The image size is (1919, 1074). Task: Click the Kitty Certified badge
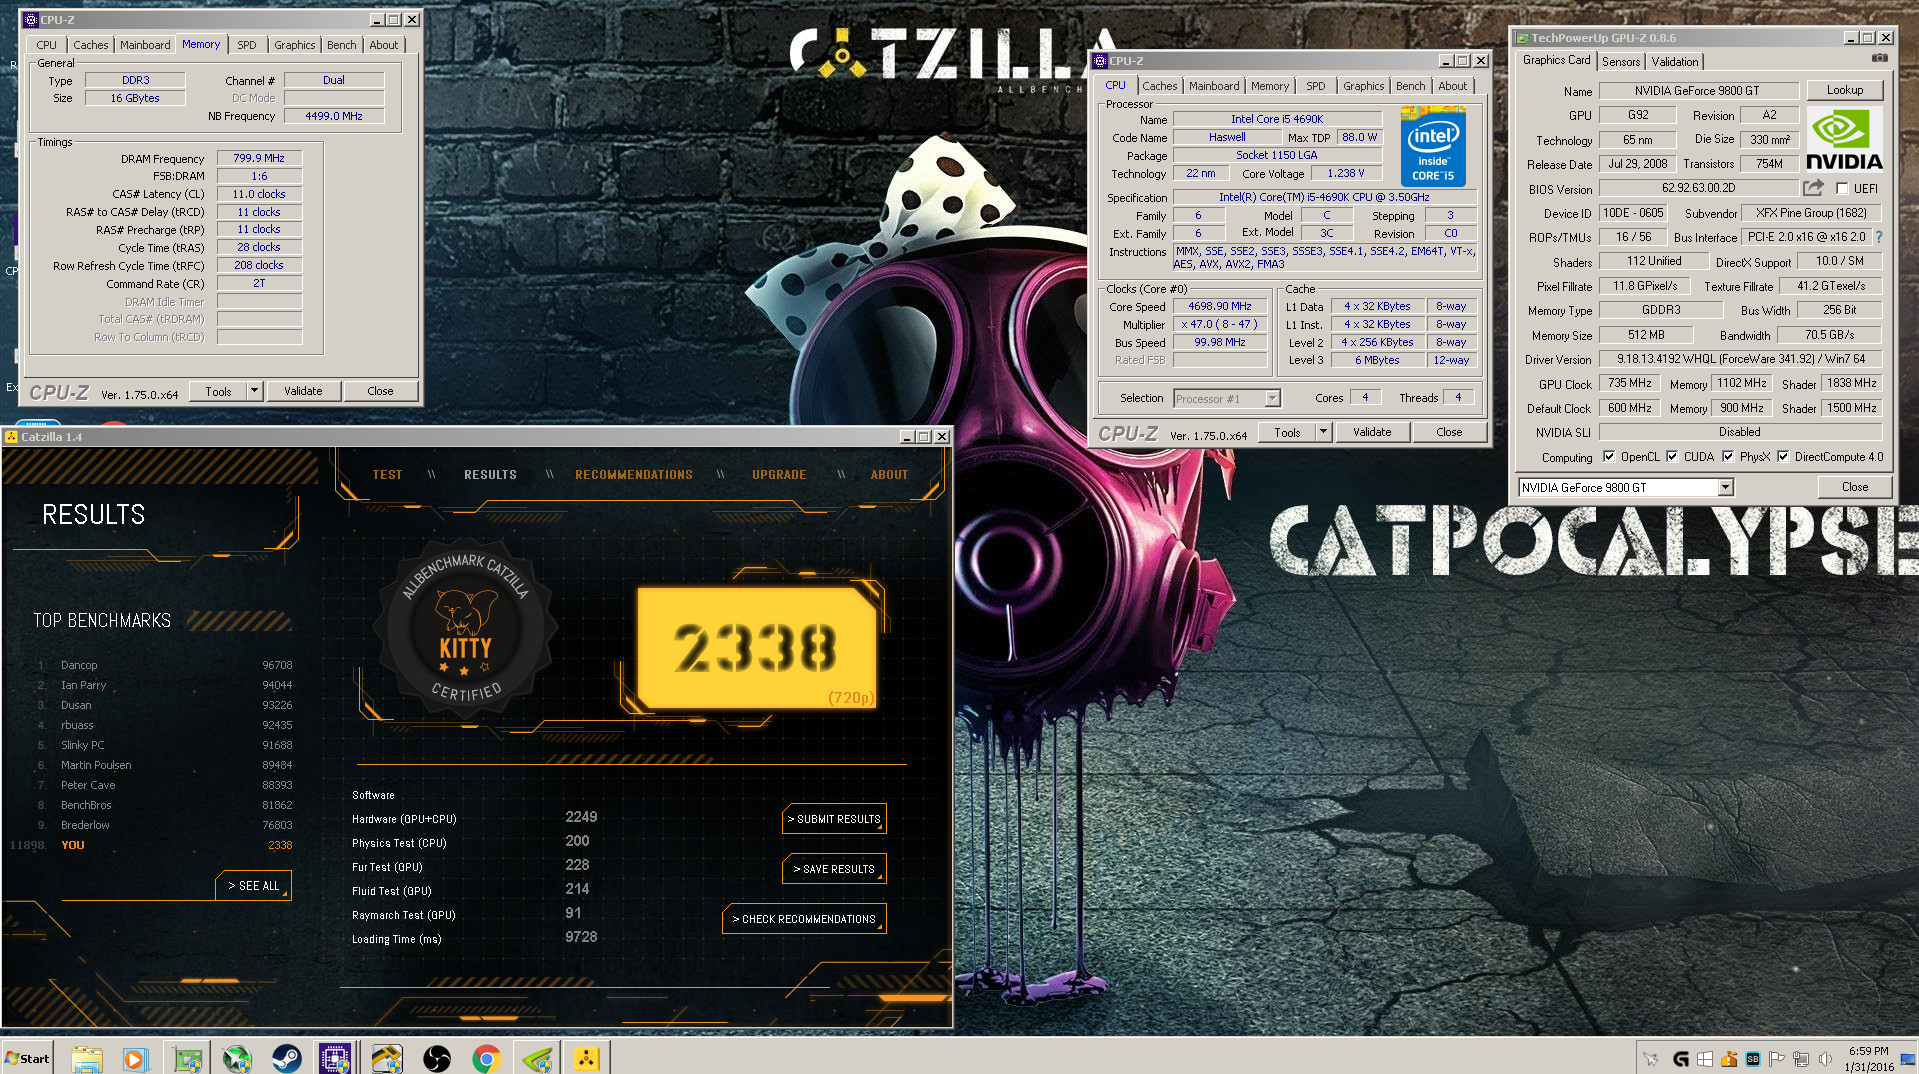point(466,626)
